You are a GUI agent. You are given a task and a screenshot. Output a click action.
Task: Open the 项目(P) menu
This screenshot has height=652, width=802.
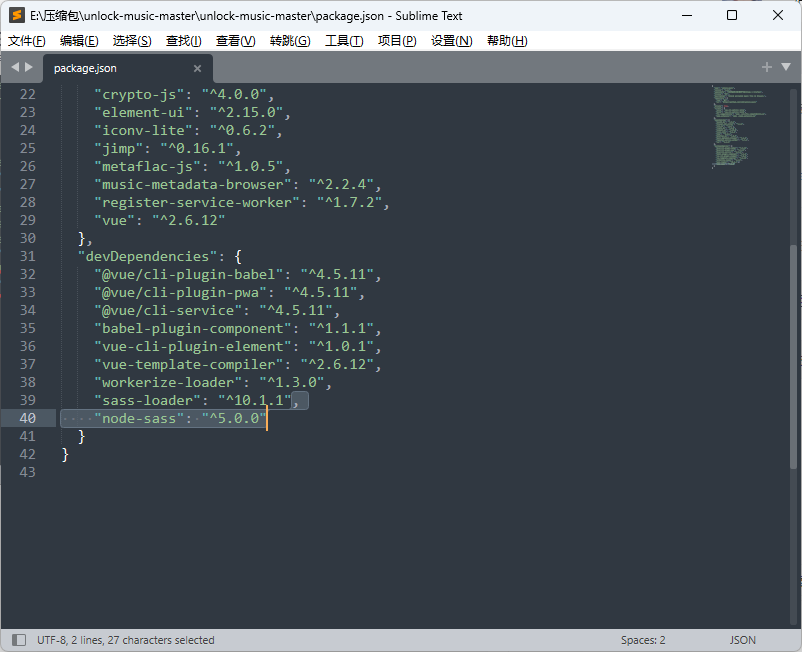click(397, 41)
